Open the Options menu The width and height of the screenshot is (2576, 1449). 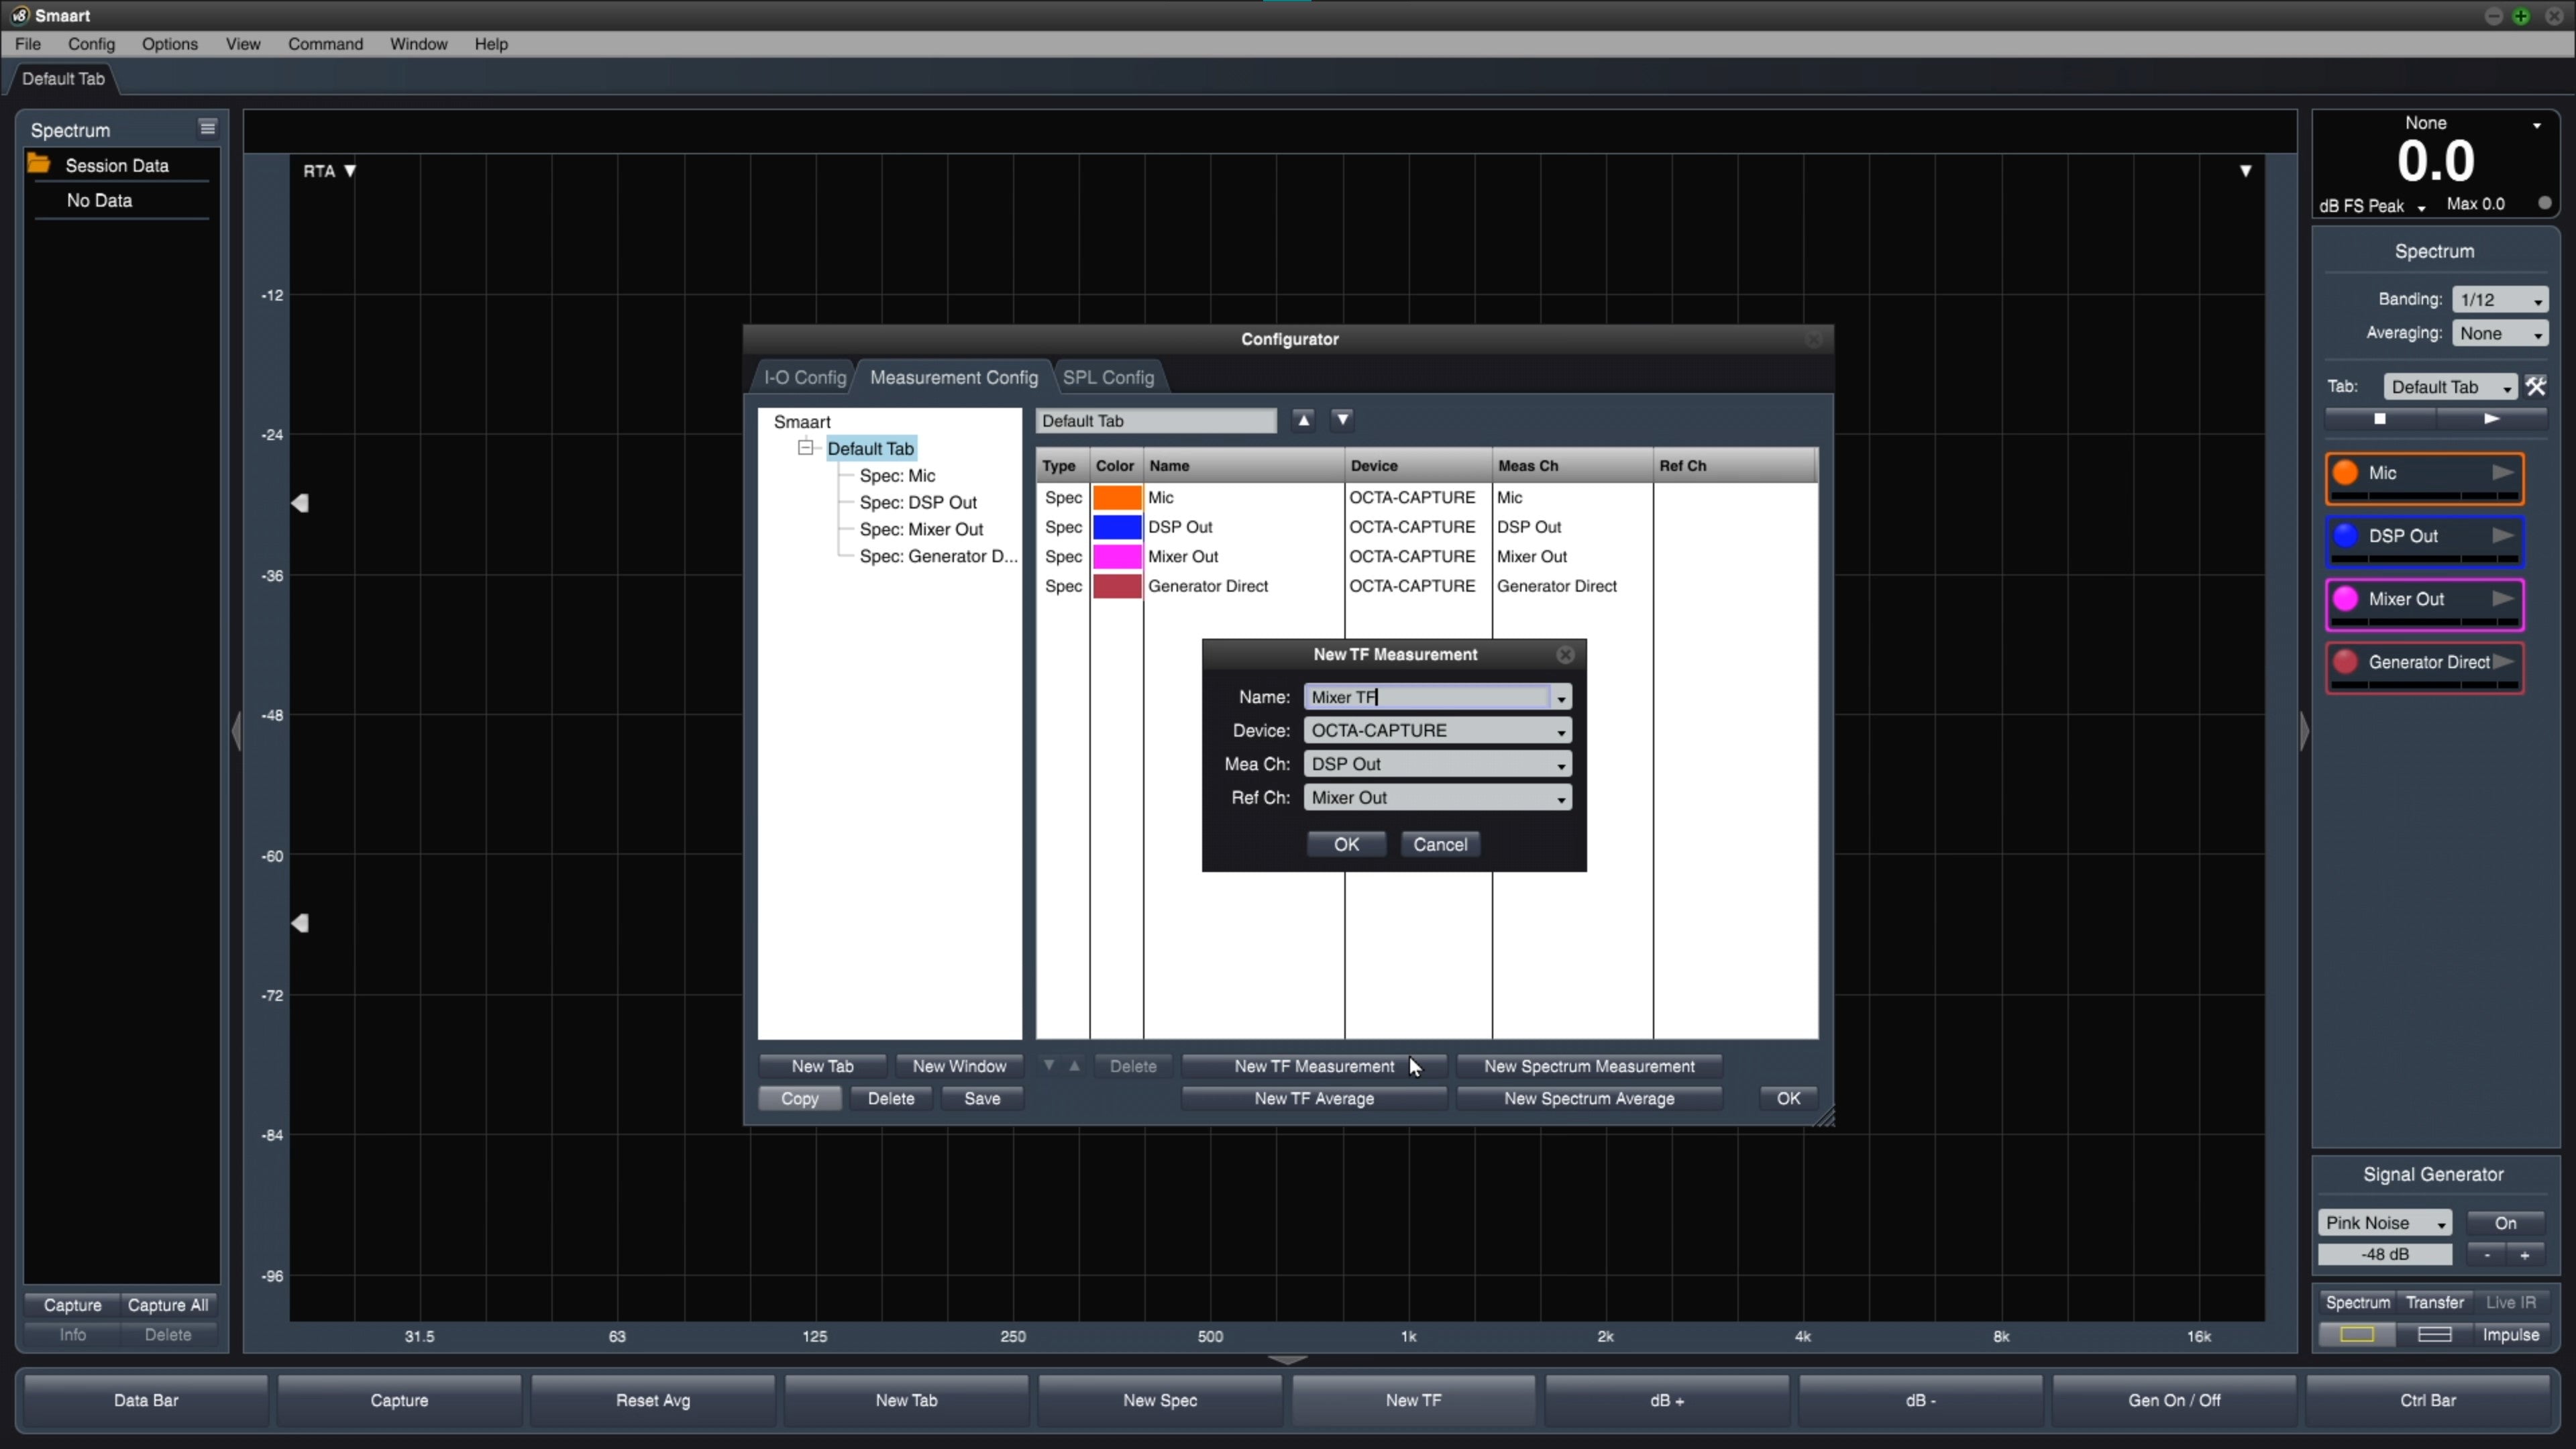[x=169, y=44]
